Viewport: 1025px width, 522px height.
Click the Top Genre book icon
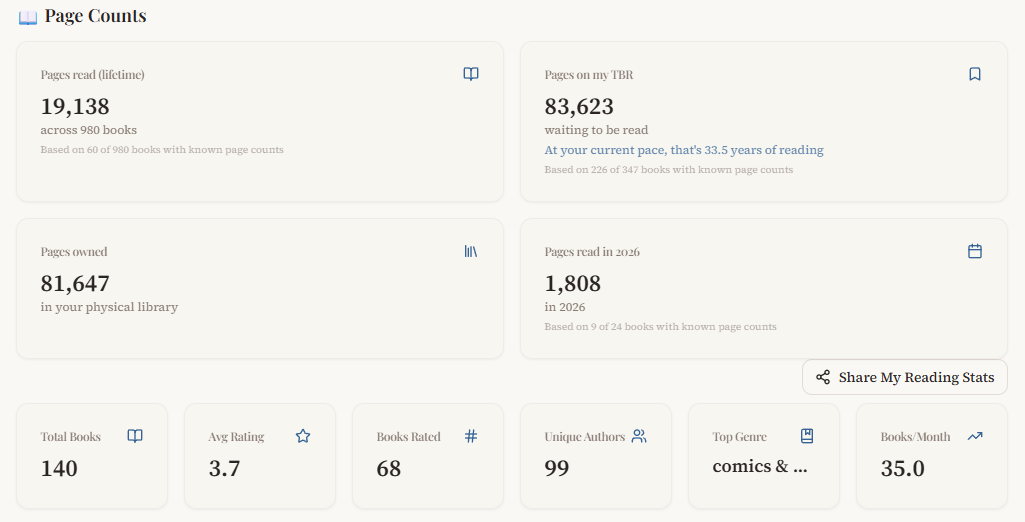pyautogui.click(x=807, y=436)
